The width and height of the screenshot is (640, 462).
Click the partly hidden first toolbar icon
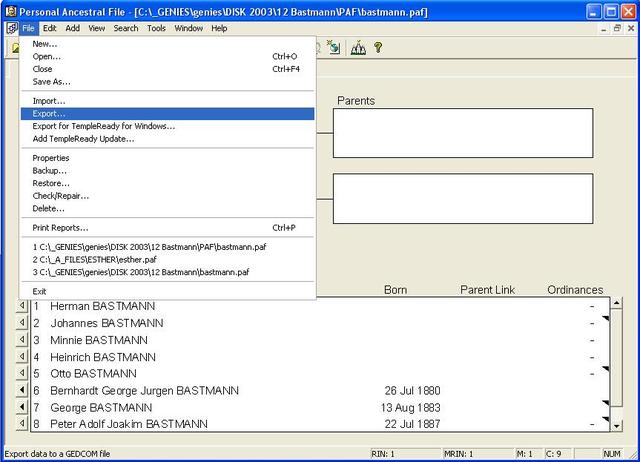[x=15, y=48]
